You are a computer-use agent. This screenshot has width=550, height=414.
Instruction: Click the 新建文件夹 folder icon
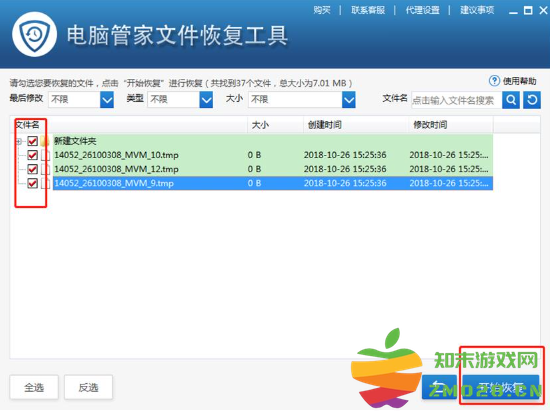point(45,141)
